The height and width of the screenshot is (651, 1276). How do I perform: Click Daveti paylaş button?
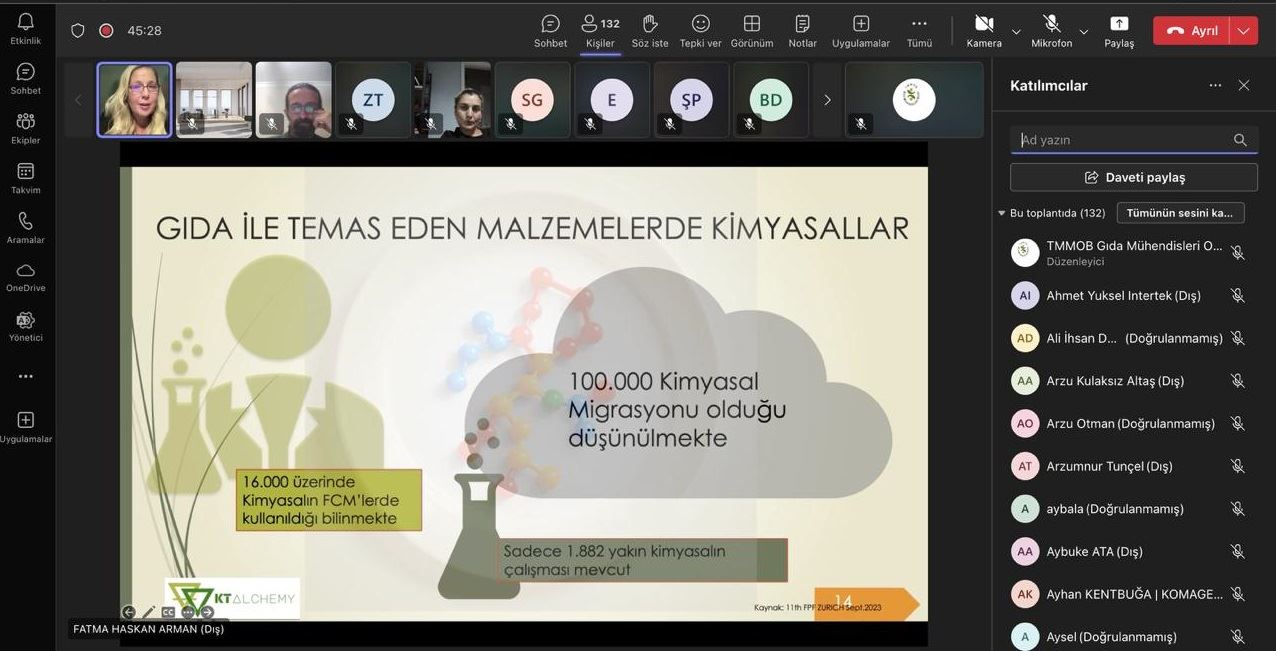pos(1133,177)
